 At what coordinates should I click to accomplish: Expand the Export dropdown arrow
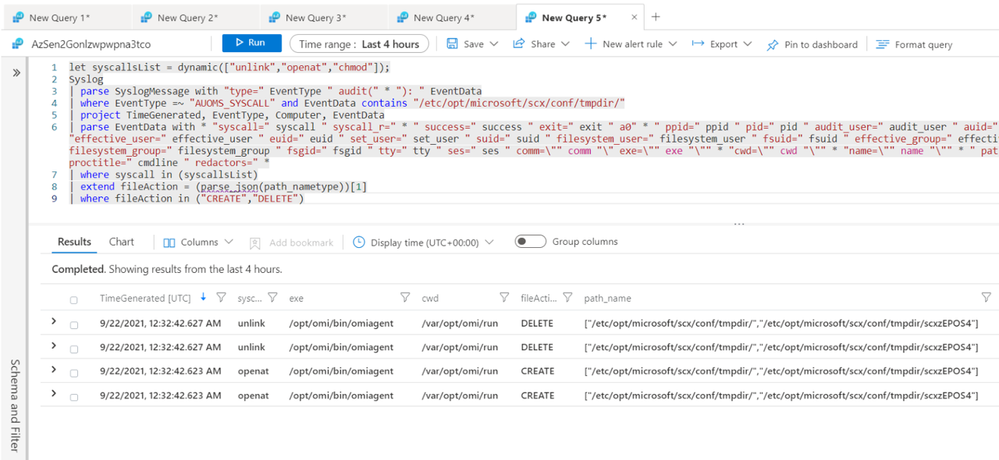[747, 44]
